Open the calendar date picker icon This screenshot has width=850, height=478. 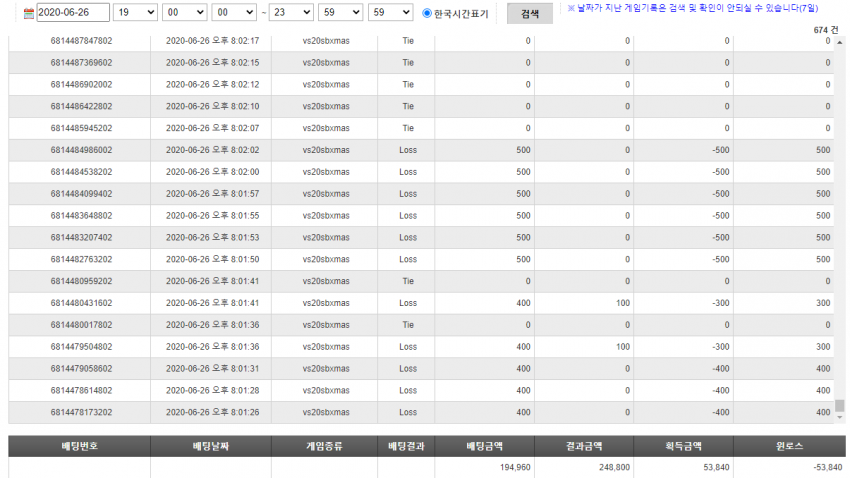29,14
